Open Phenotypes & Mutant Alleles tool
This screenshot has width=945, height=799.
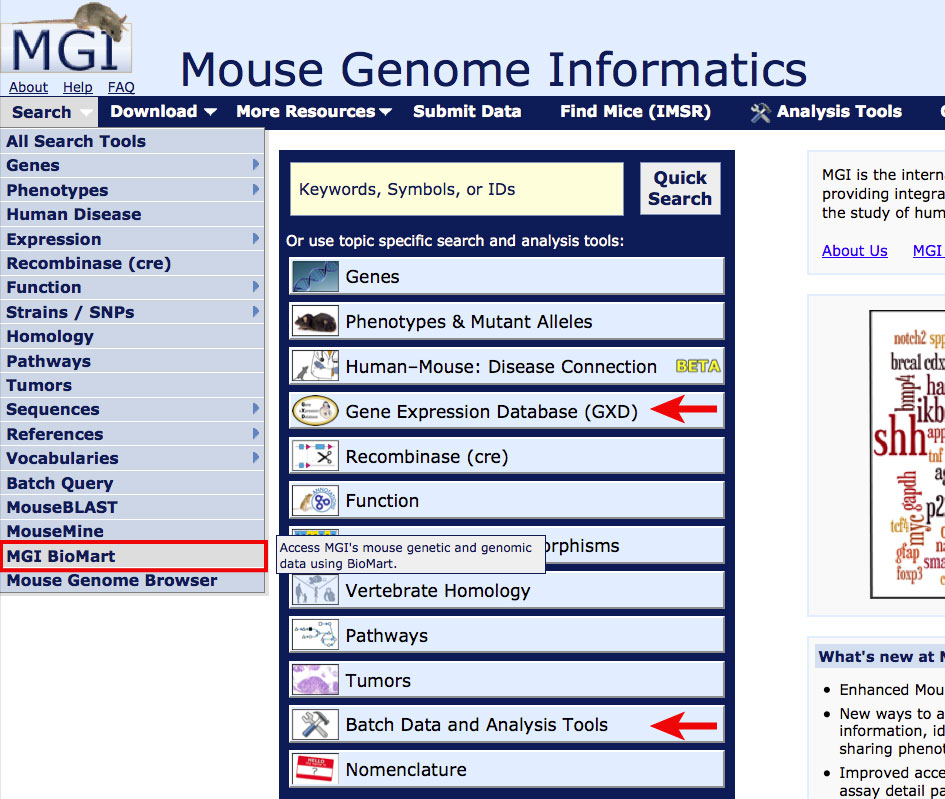click(x=506, y=322)
